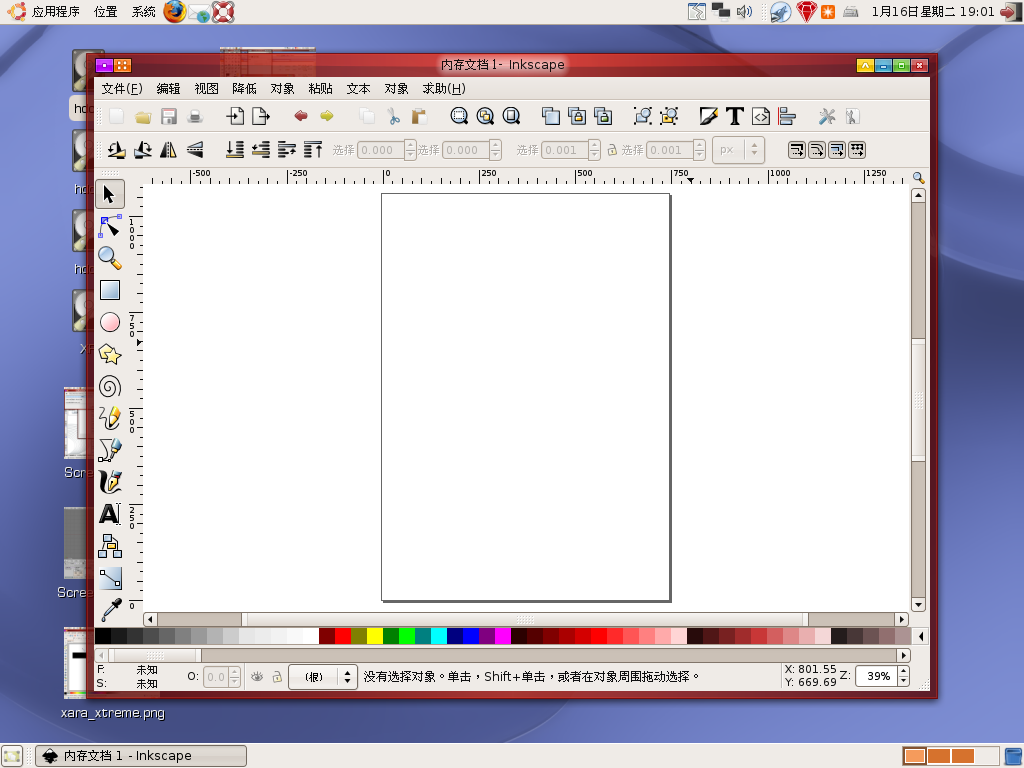This screenshot has height=768, width=1024.
Task: Open Text and Font dialog icon
Action: click(735, 116)
